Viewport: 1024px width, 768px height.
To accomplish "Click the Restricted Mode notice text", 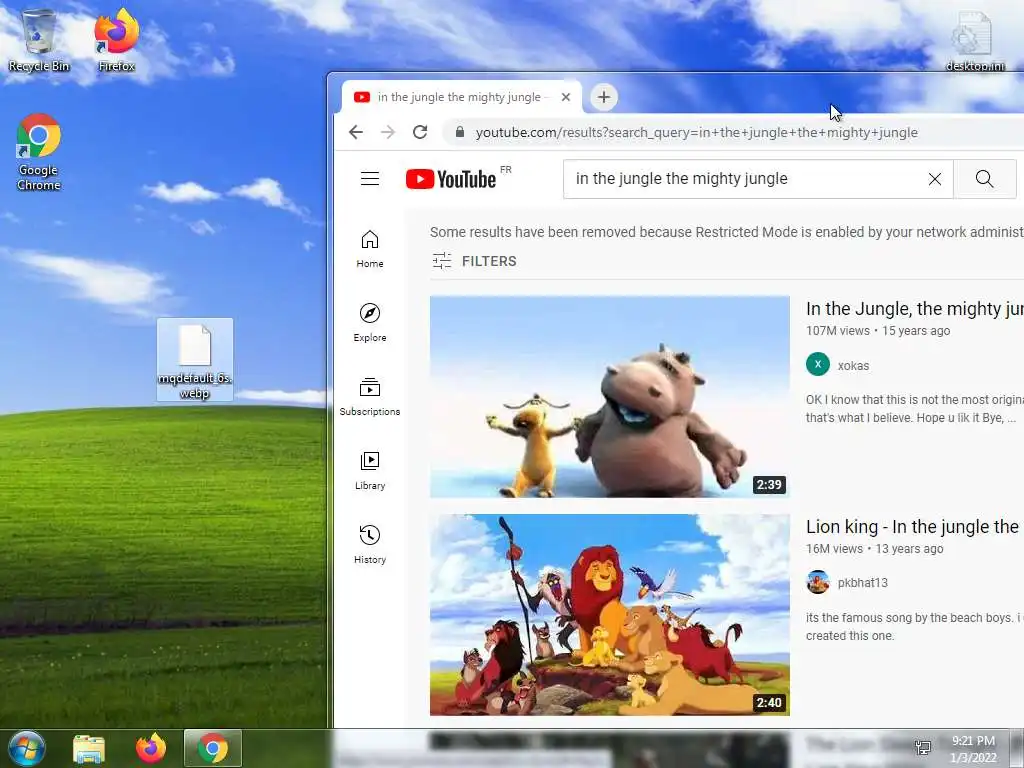I will (x=727, y=232).
